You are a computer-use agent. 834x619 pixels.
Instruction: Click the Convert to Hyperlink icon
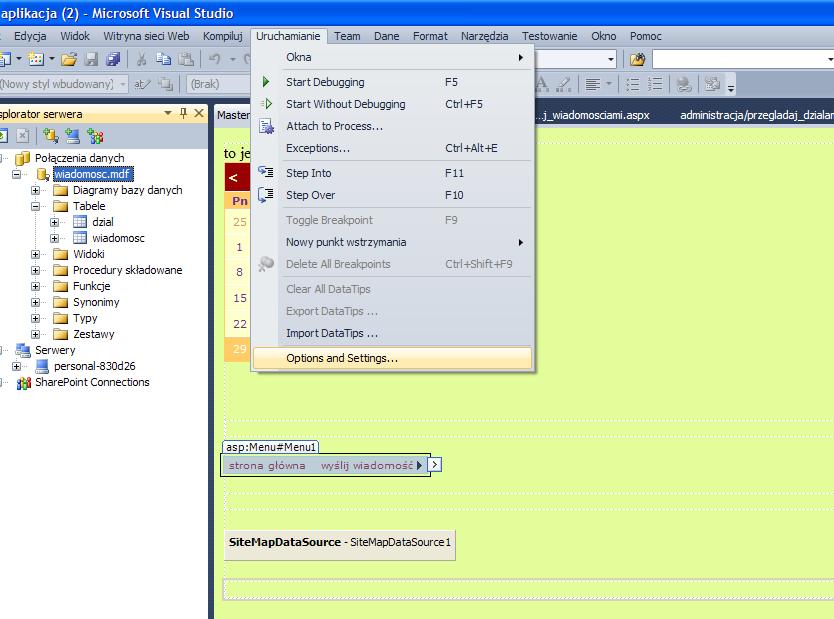(684, 84)
